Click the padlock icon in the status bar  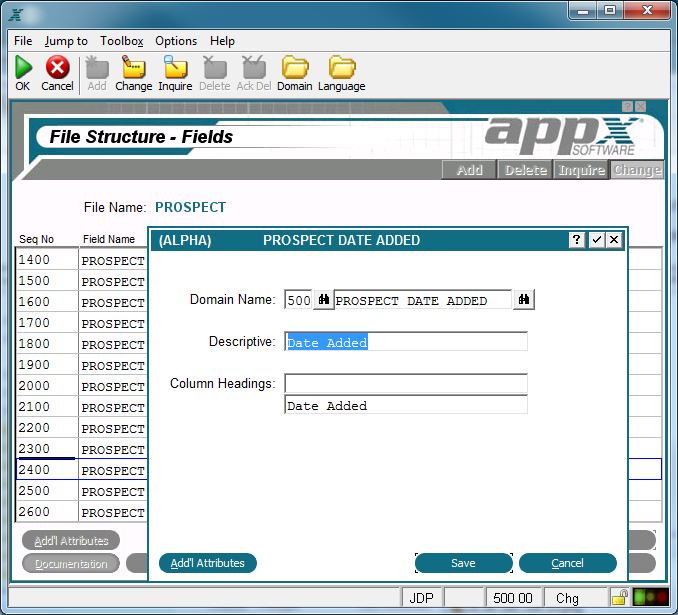620,598
